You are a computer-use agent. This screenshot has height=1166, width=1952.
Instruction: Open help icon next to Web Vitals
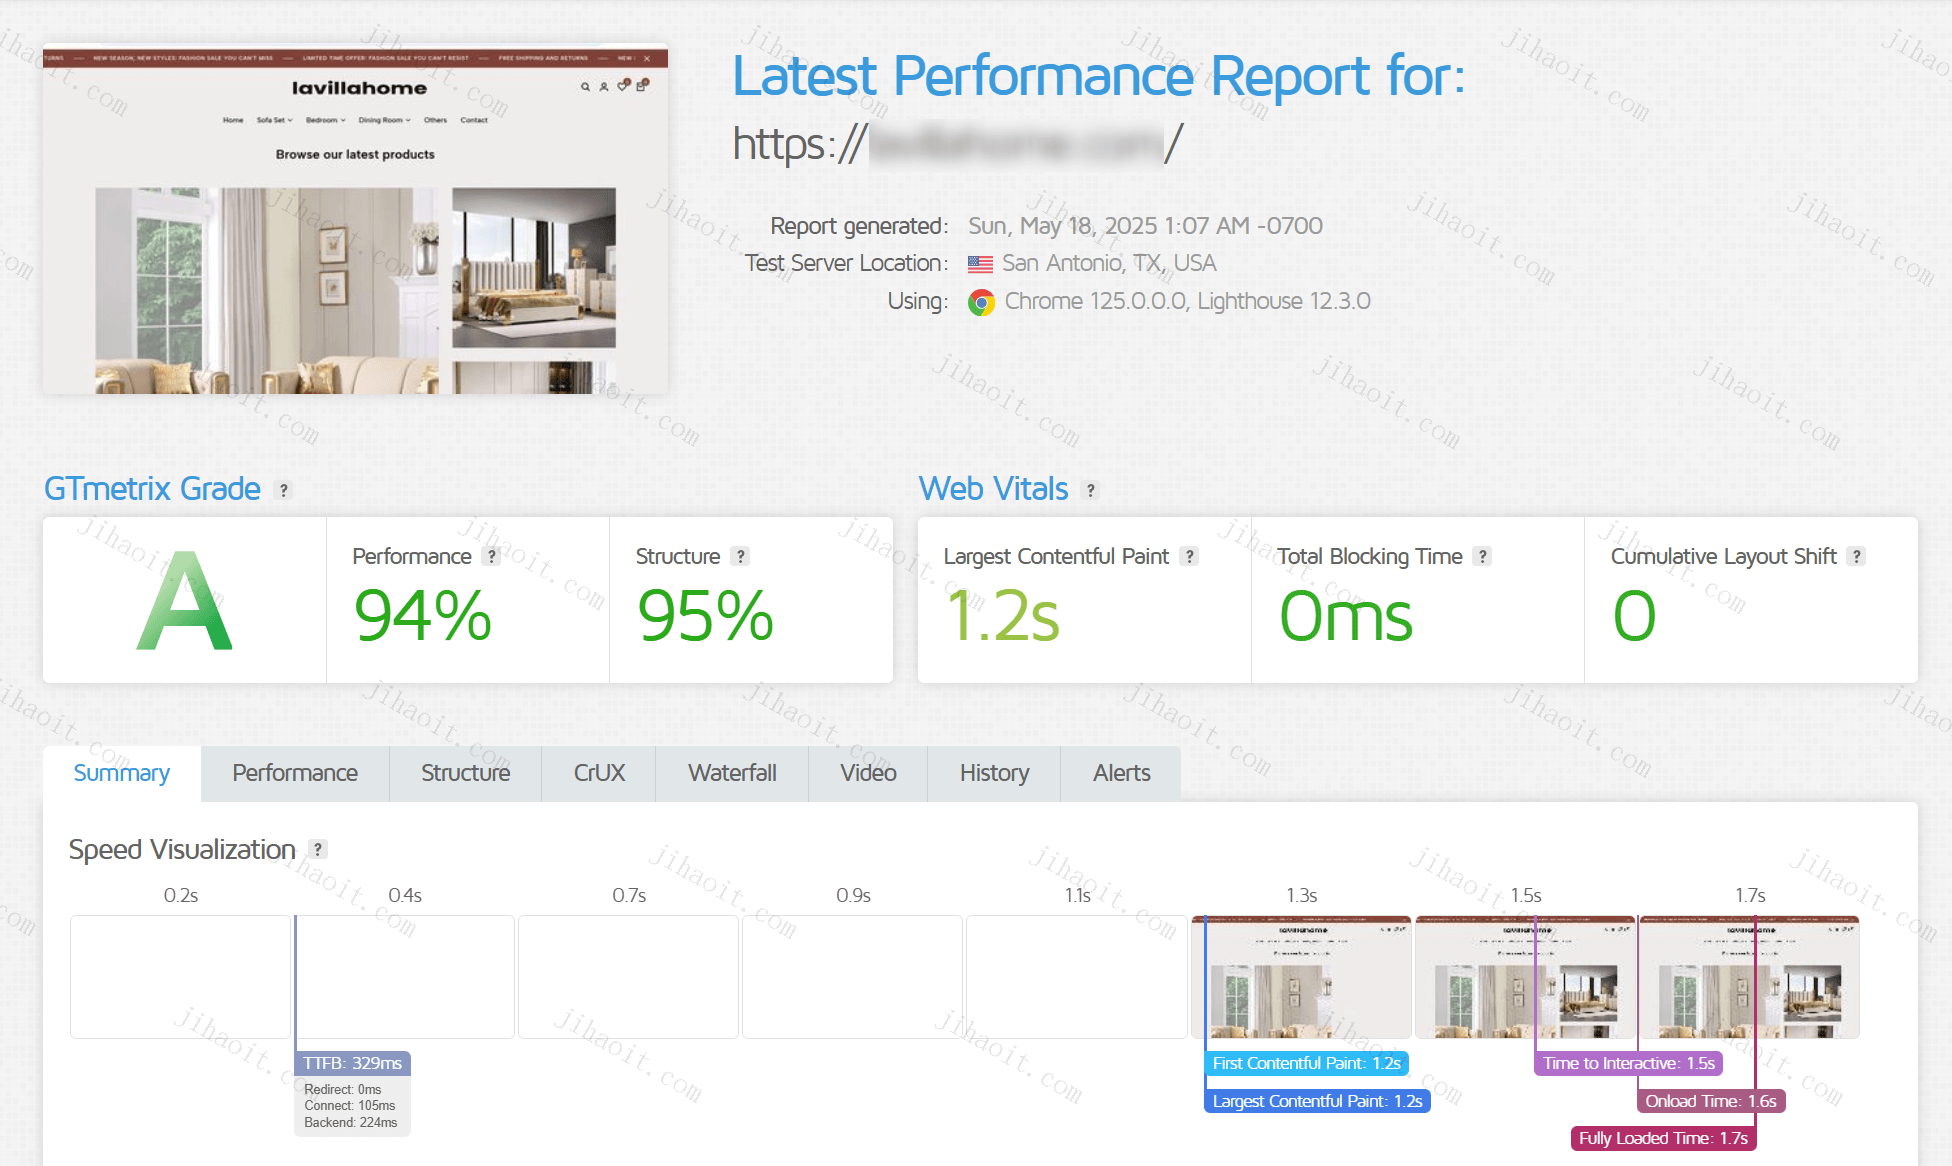(1091, 490)
